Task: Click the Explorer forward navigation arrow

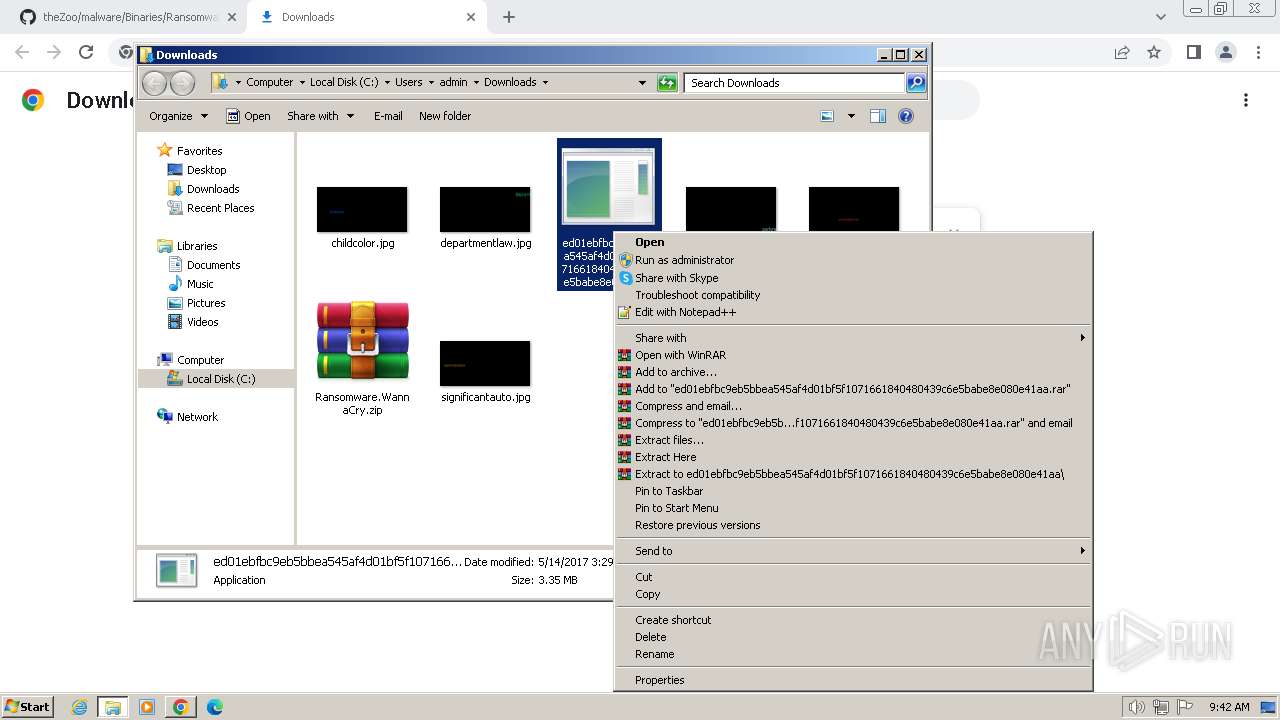Action: (x=182, y=83)
